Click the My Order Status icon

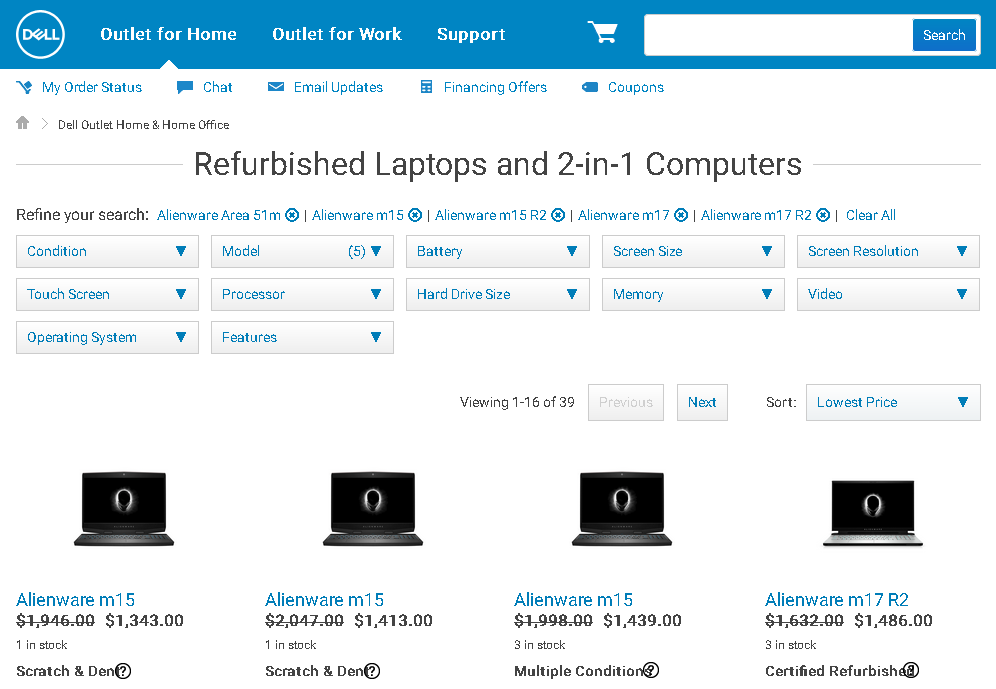[x=24, y=87]
